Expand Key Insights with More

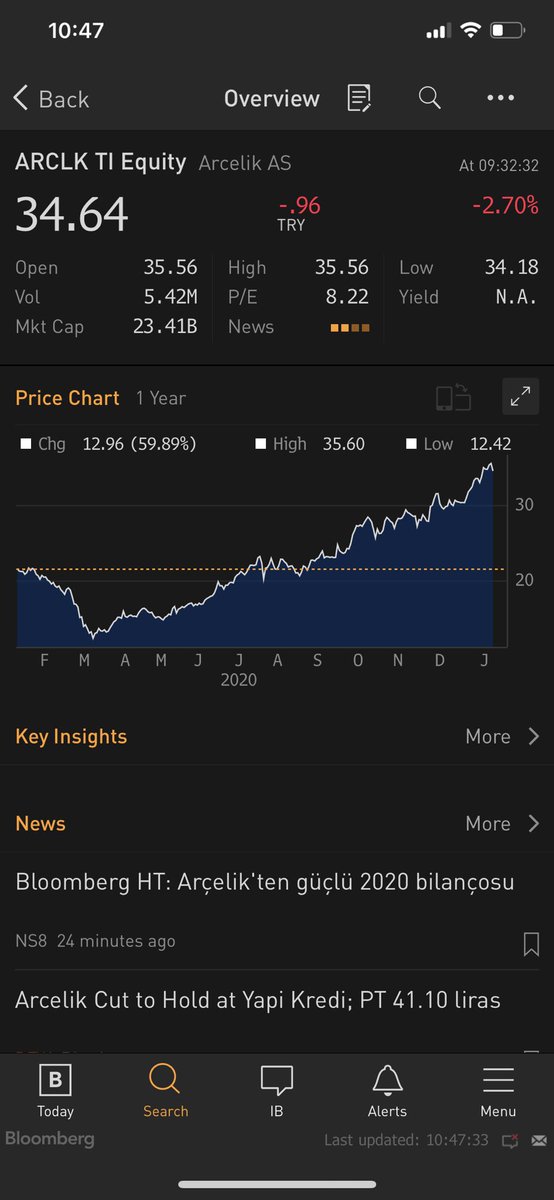502,737
